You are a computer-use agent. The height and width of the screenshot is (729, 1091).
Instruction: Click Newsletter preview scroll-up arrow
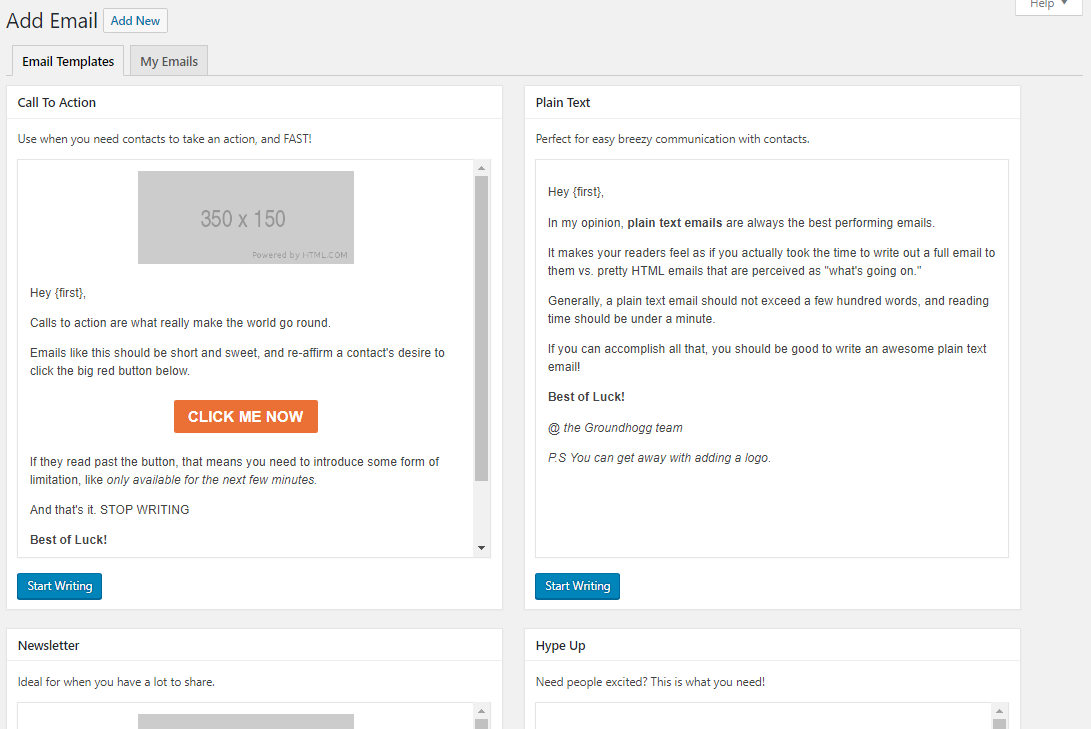pos(481,711)
